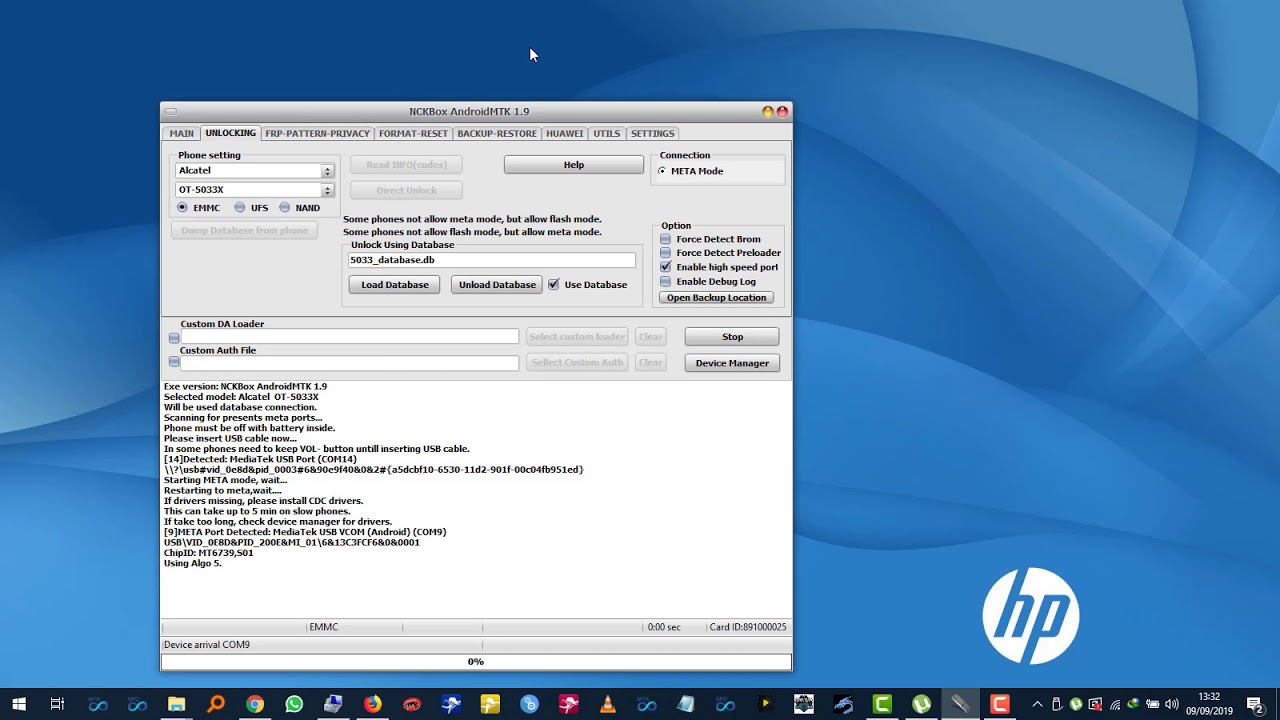Click the Custom DA Loader path field
The width and height of the screenshot is (1280, 720).
[349, 337]
